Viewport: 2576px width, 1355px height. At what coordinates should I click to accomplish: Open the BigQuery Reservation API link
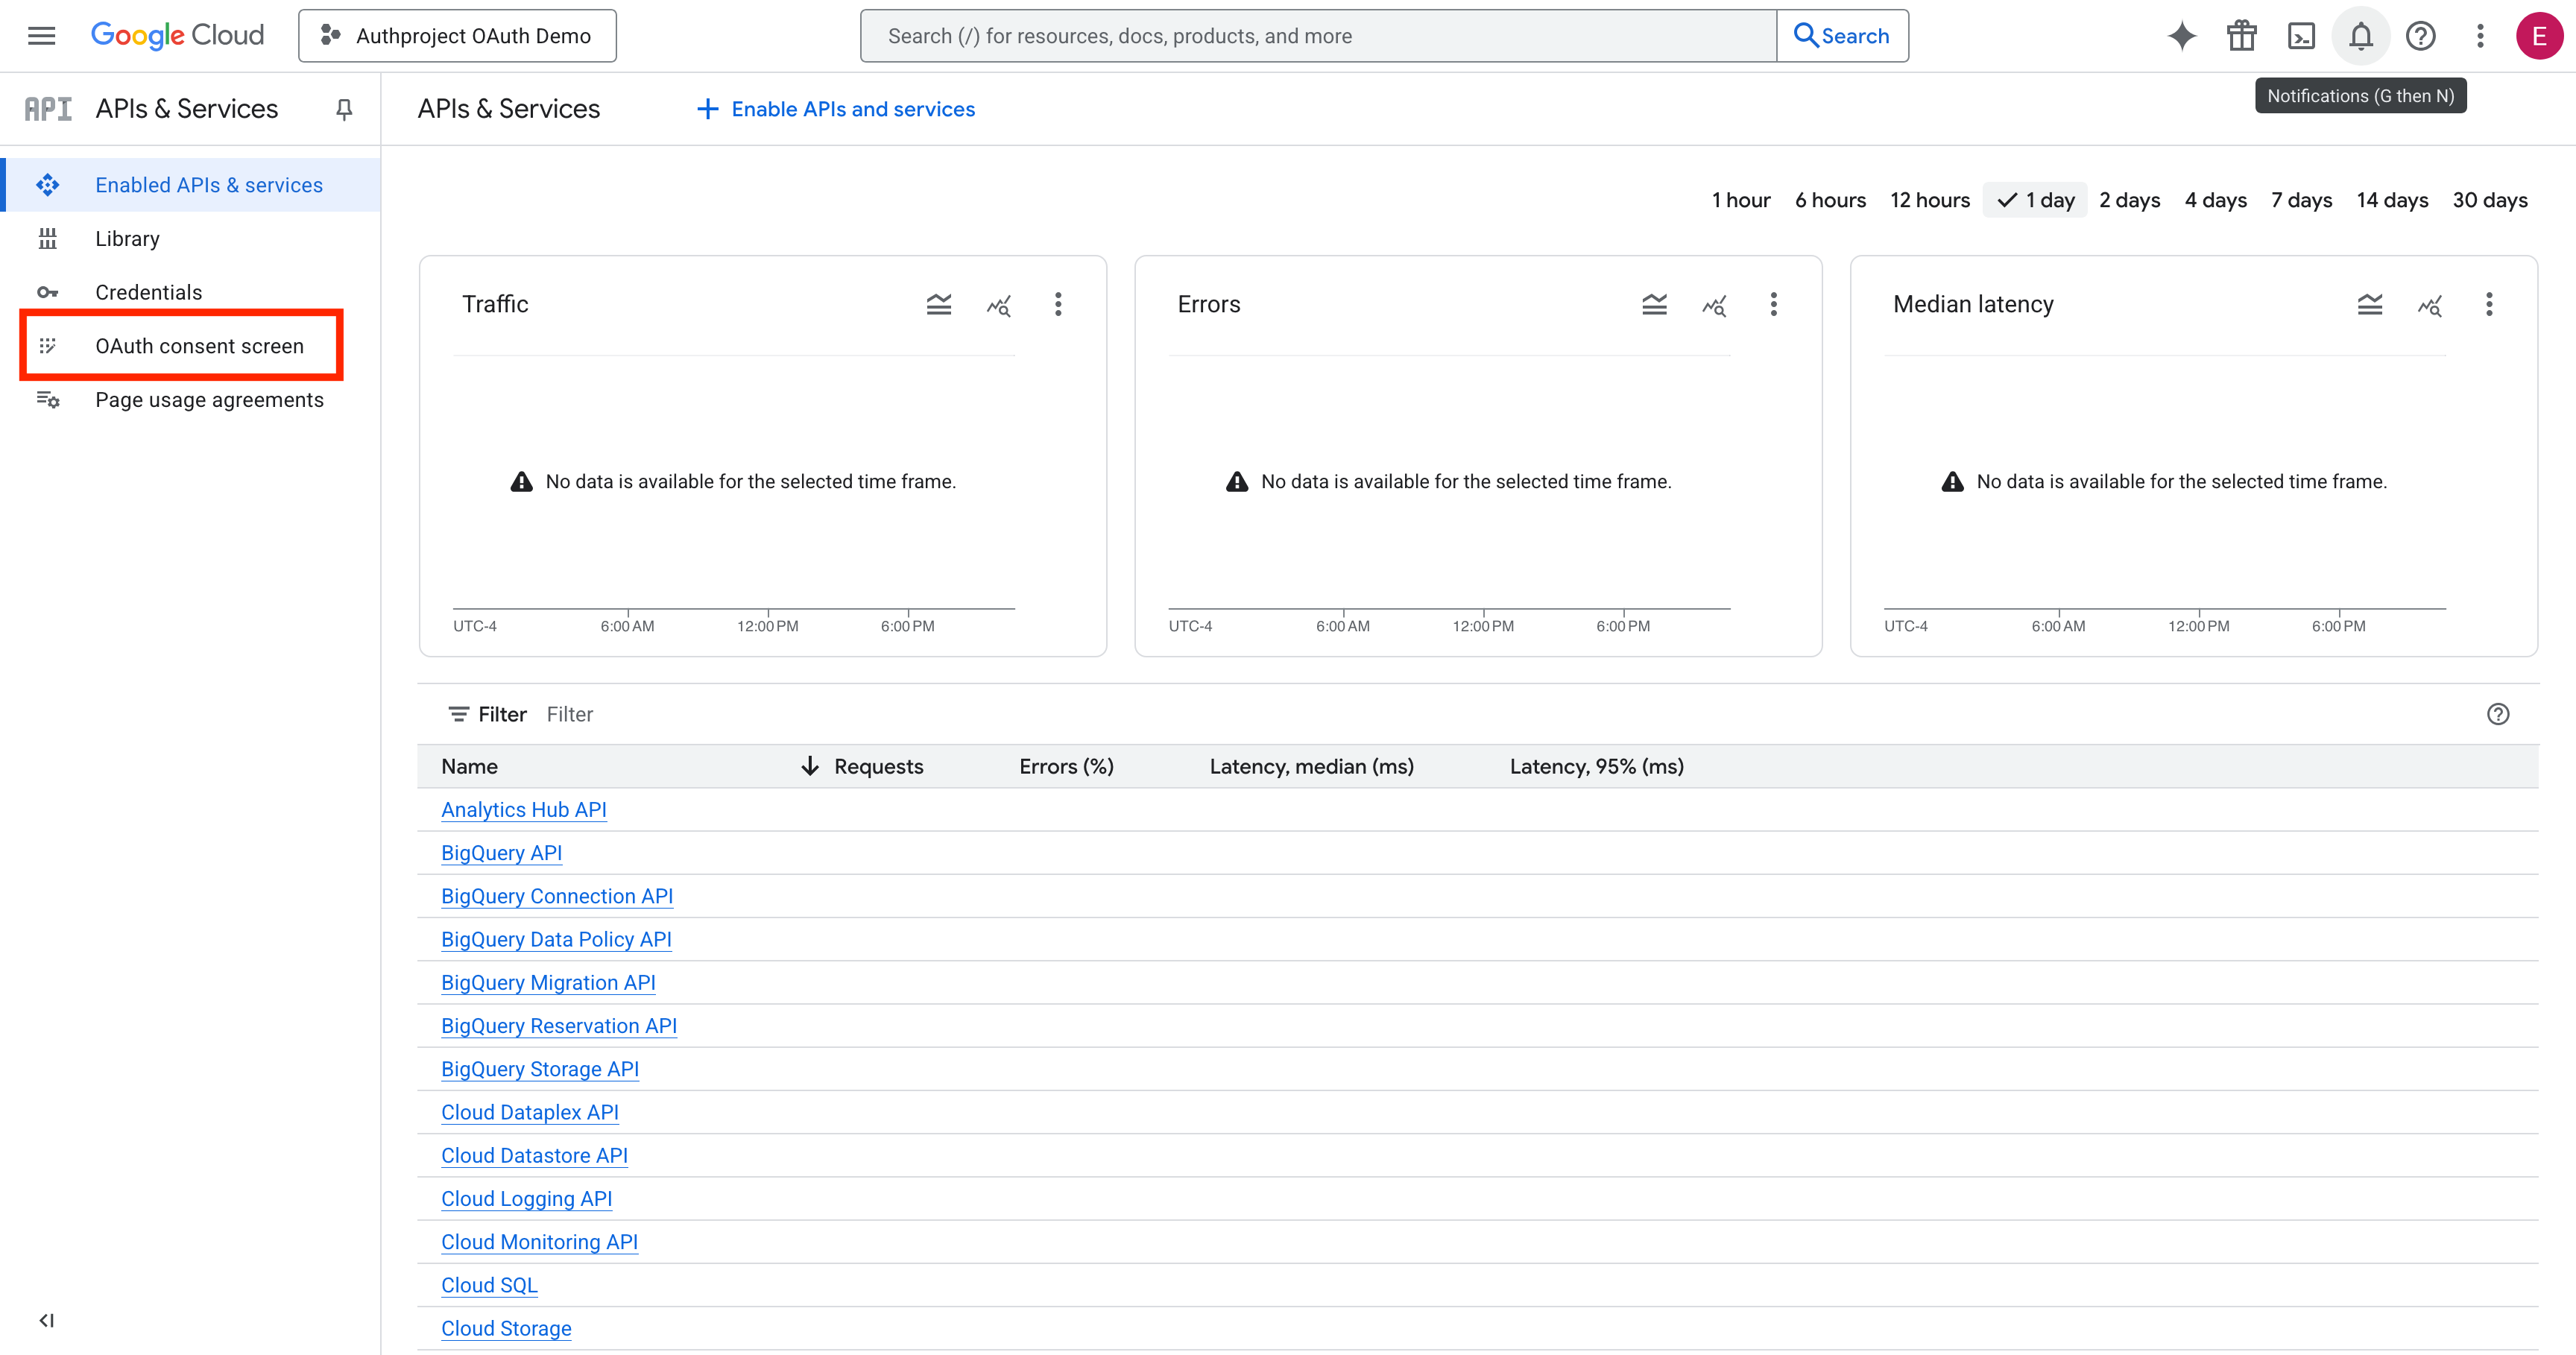point(559,1026)
